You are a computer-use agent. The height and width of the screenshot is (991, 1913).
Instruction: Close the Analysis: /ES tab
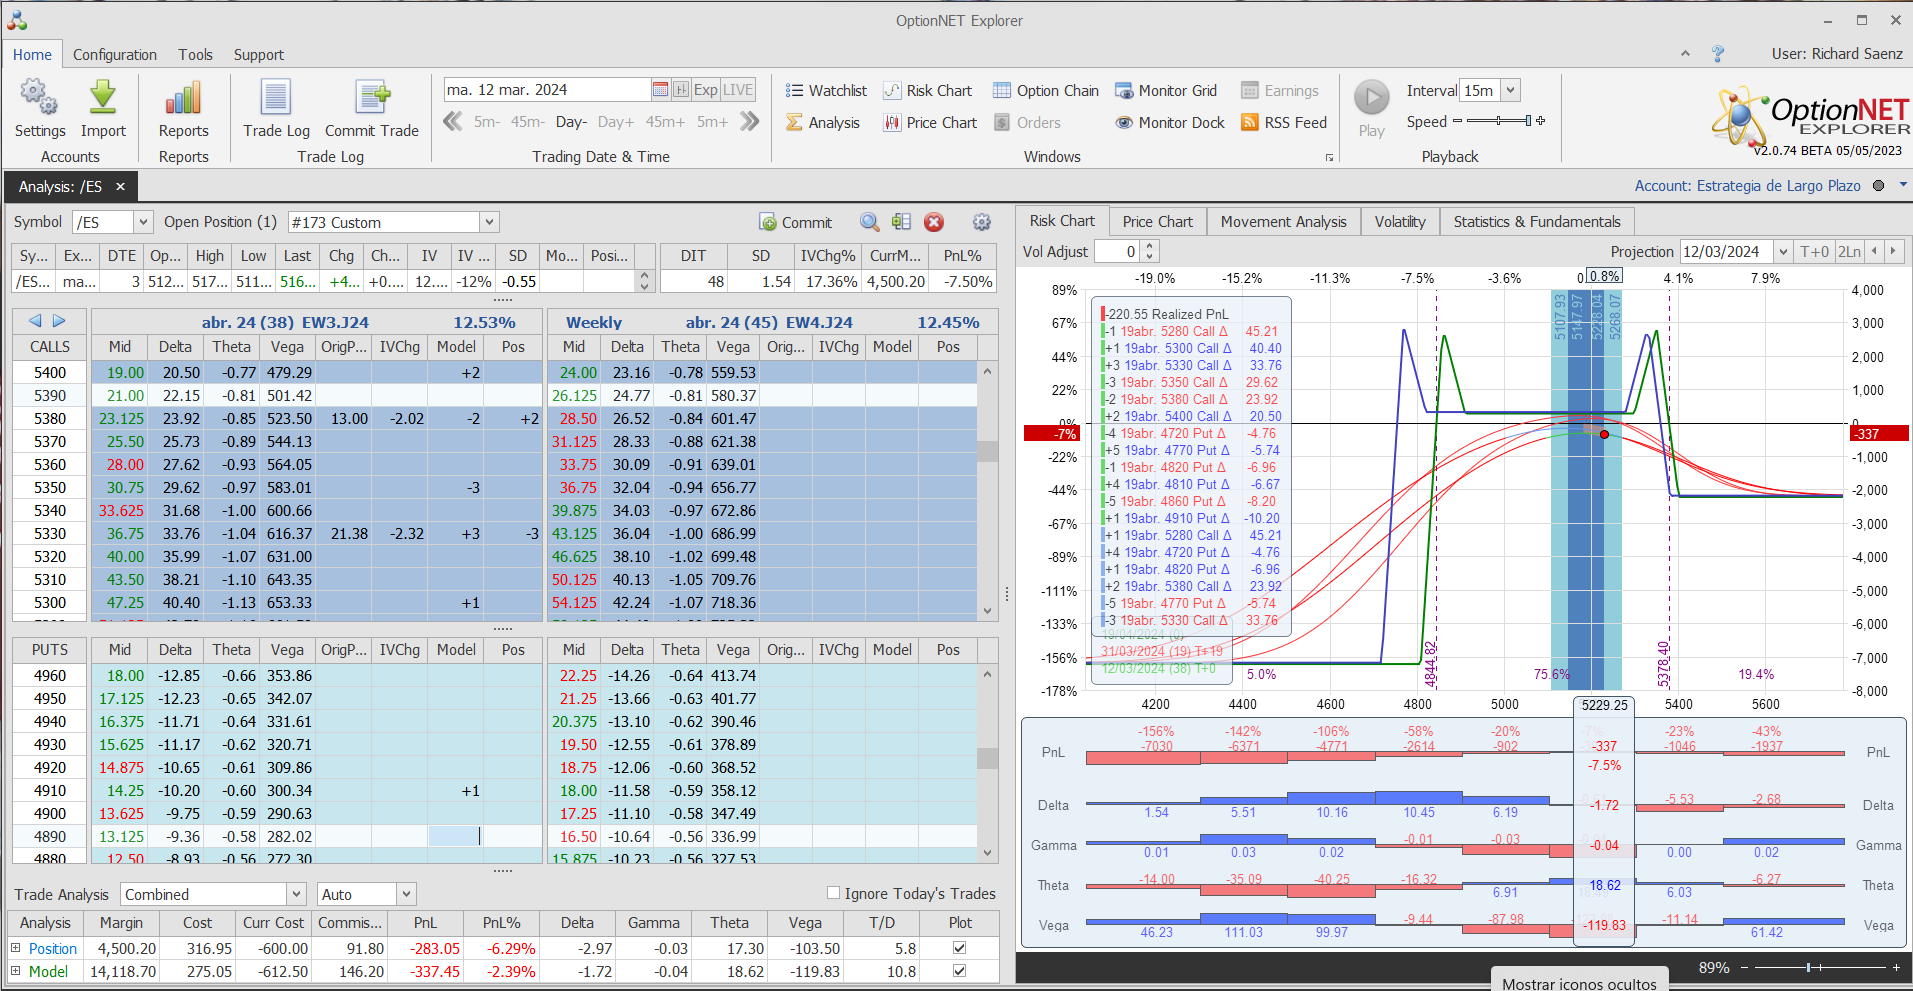(x=120, y=187)
